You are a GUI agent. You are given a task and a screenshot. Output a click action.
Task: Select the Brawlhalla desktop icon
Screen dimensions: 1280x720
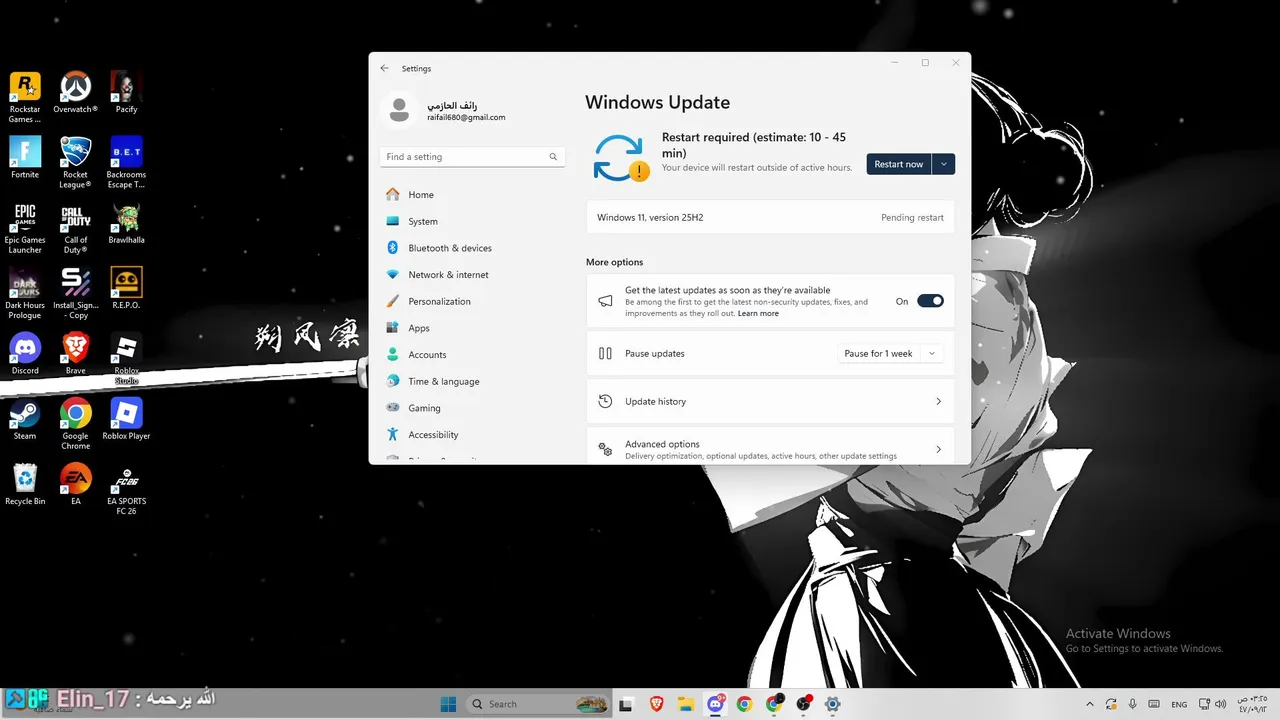[126, 223]
